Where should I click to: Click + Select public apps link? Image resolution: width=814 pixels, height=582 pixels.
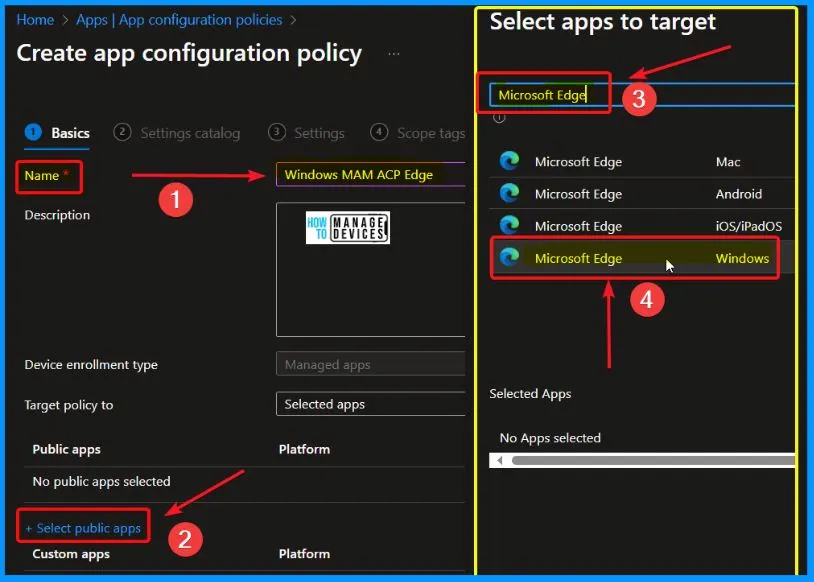pos(83,528)
